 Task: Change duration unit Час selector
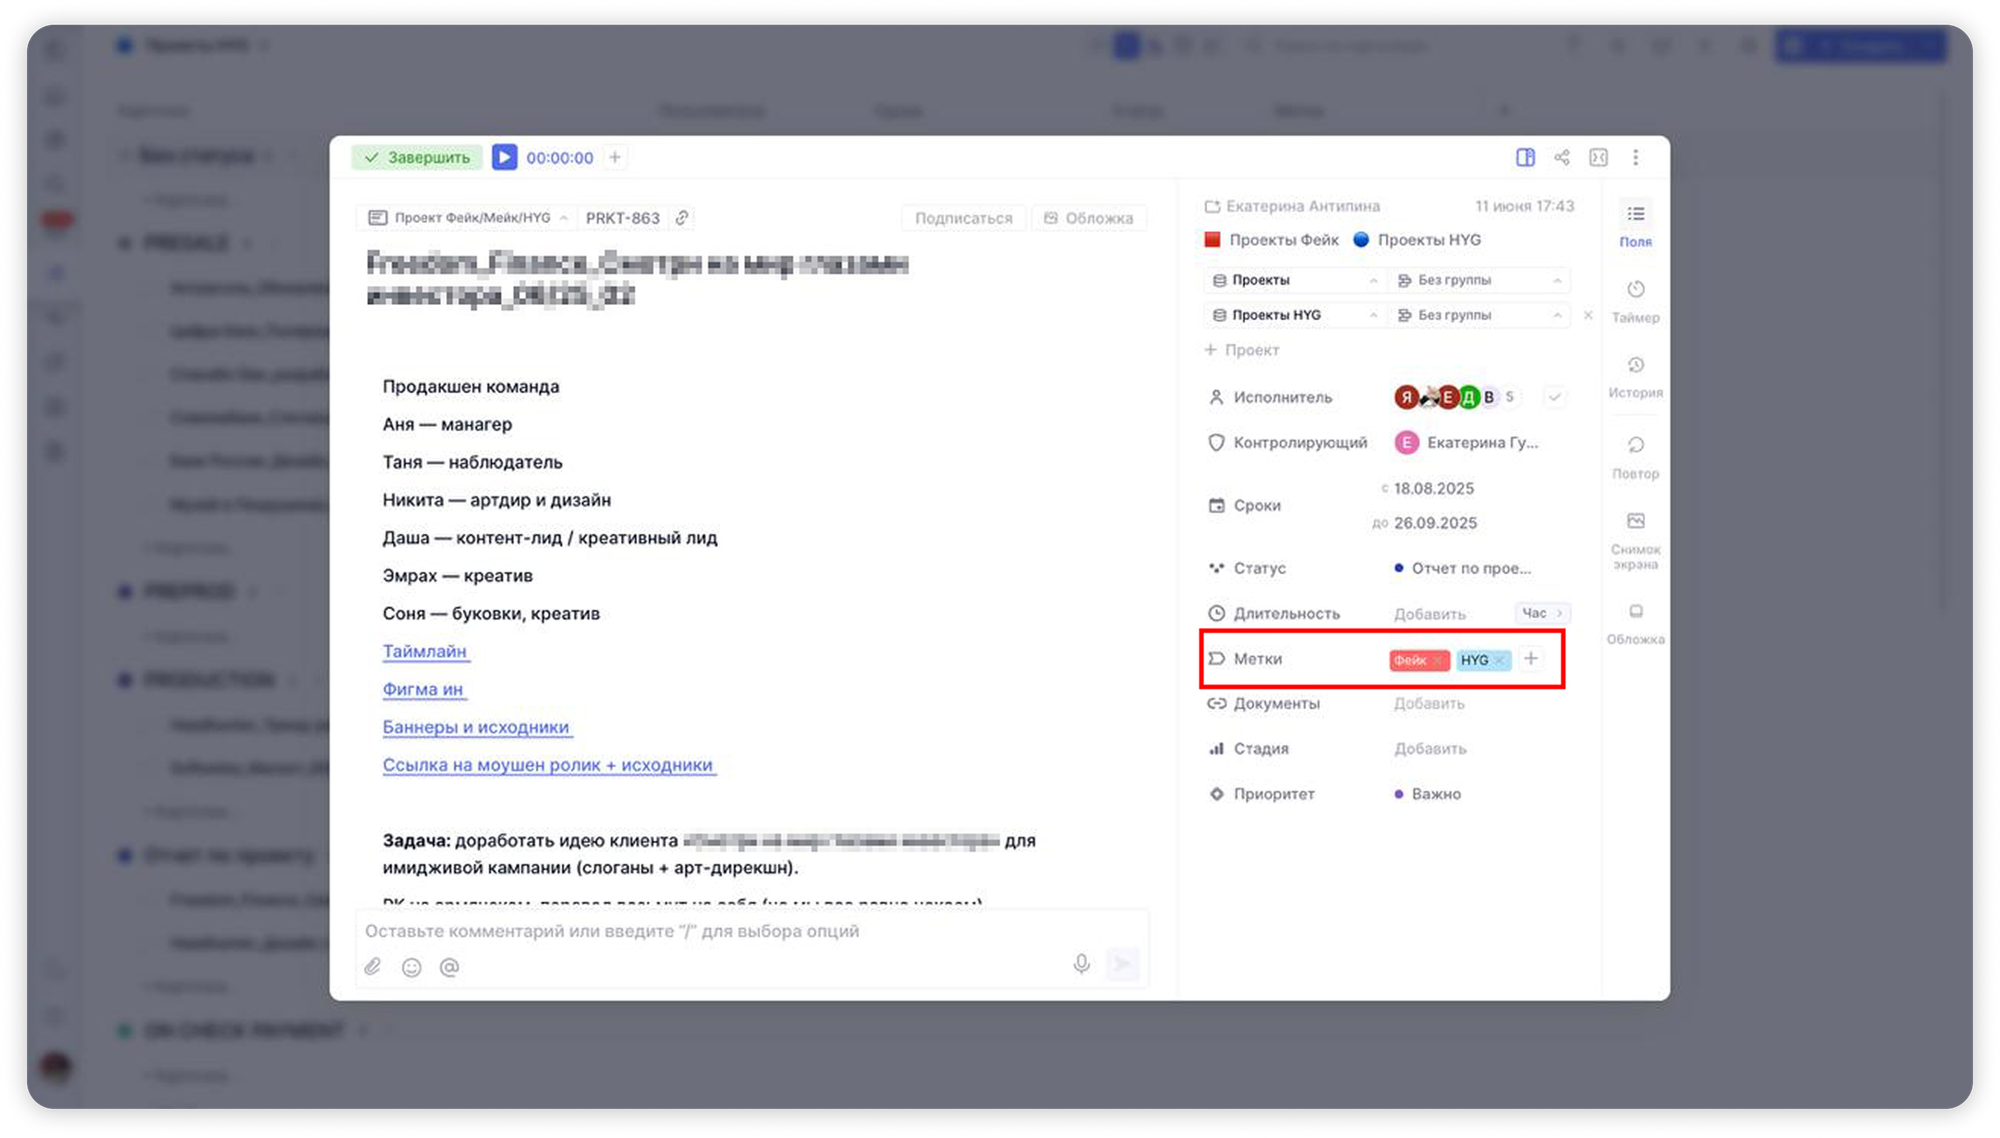pyautogui.click(x=1542, y=613)
